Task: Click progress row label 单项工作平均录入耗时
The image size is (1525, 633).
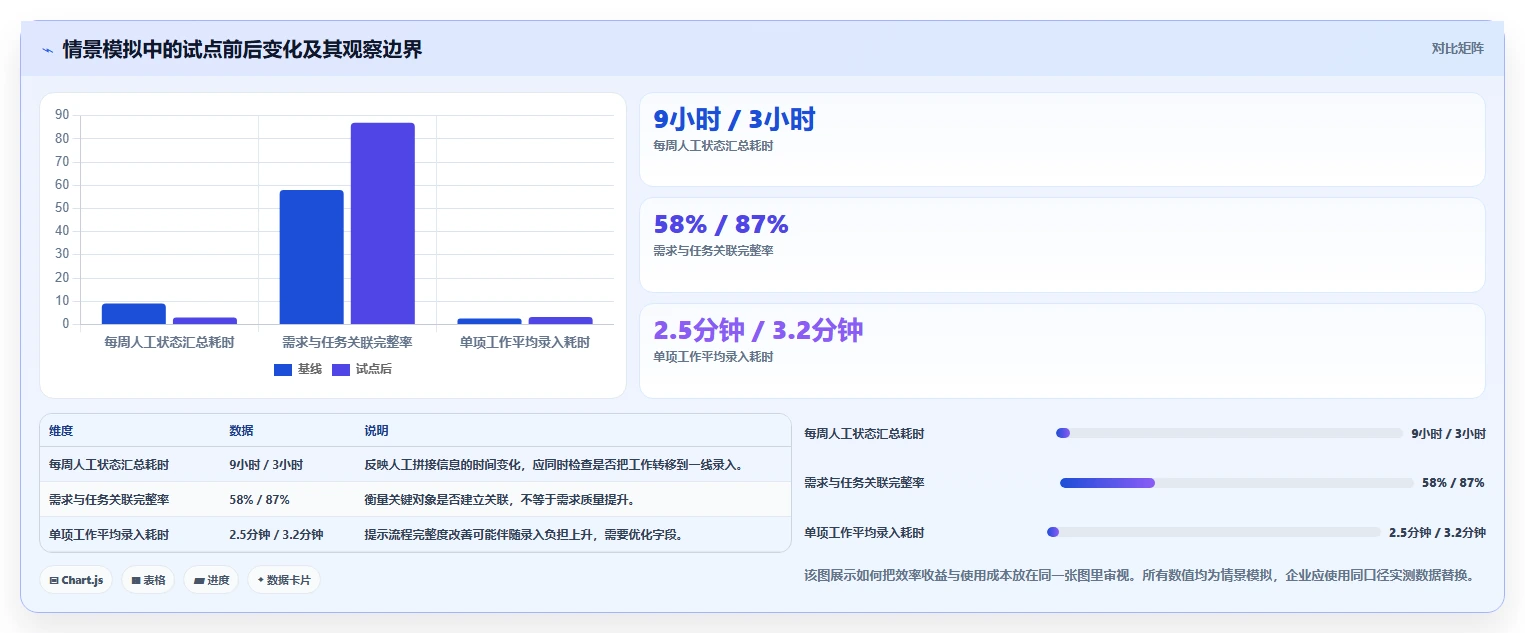Action: click(864, 532)
